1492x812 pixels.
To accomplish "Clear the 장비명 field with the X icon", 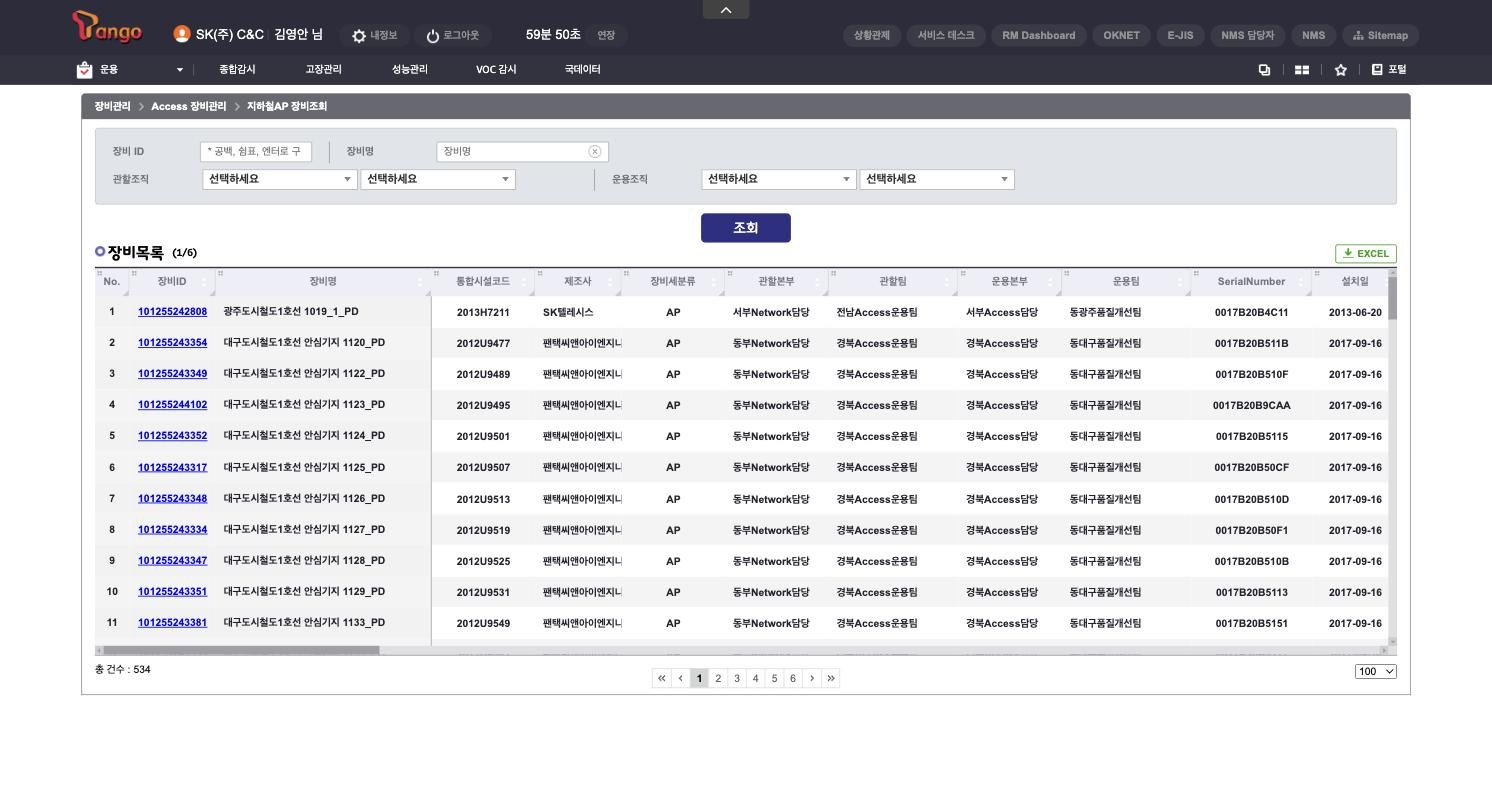I will pyautogui.click(x=595, y=152).
